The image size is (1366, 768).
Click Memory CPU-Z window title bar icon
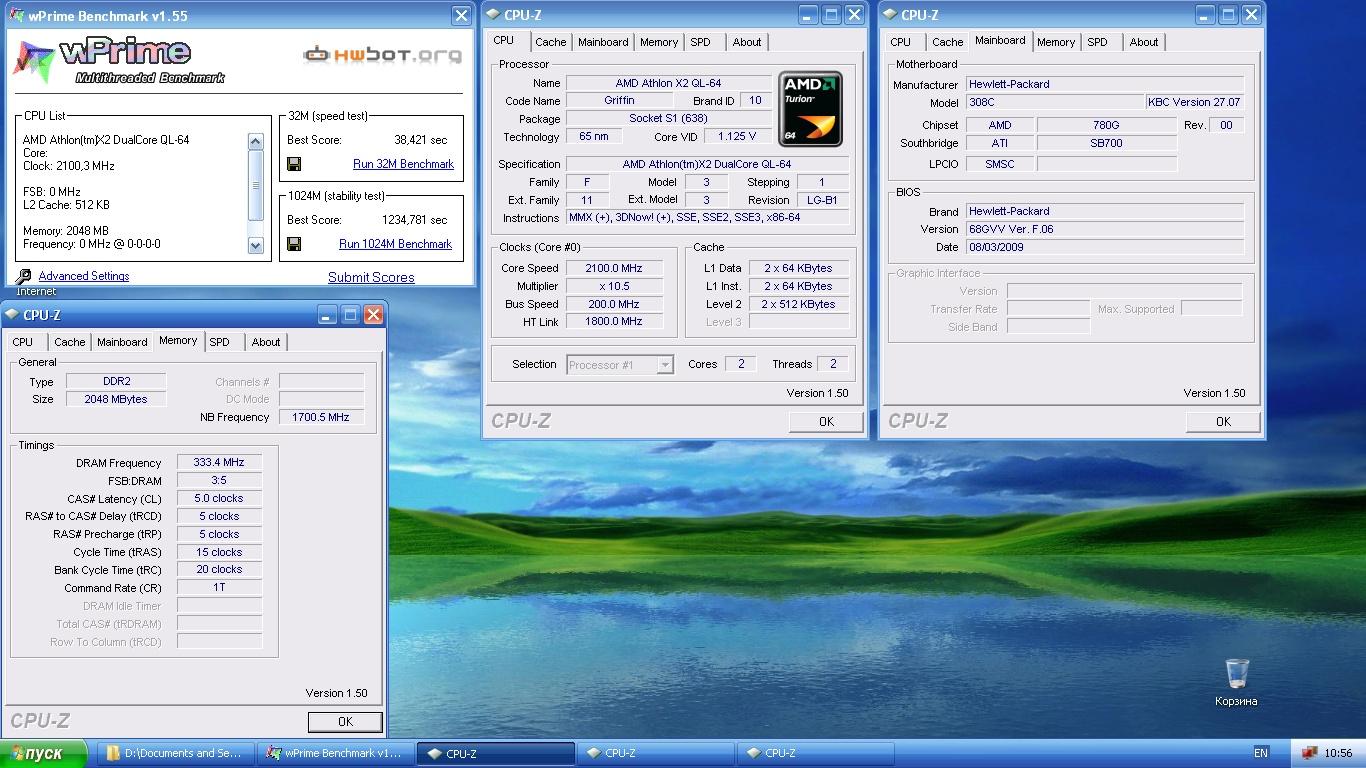(x=12, y=315)
